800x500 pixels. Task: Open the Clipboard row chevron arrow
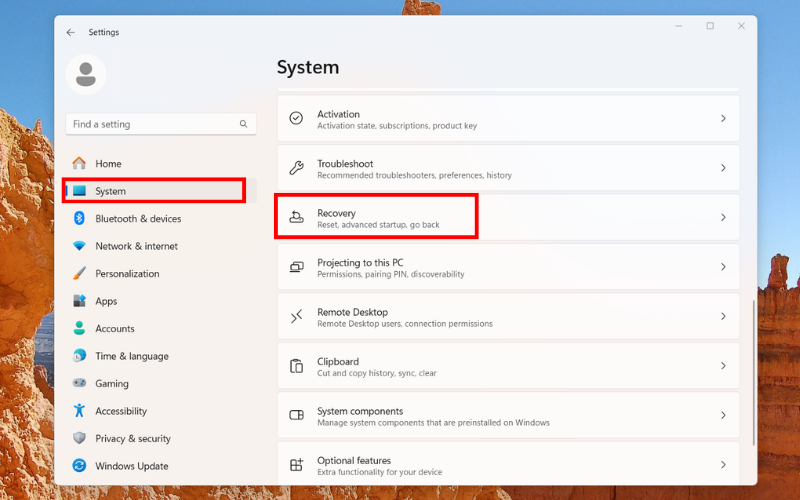pos(723,366)
